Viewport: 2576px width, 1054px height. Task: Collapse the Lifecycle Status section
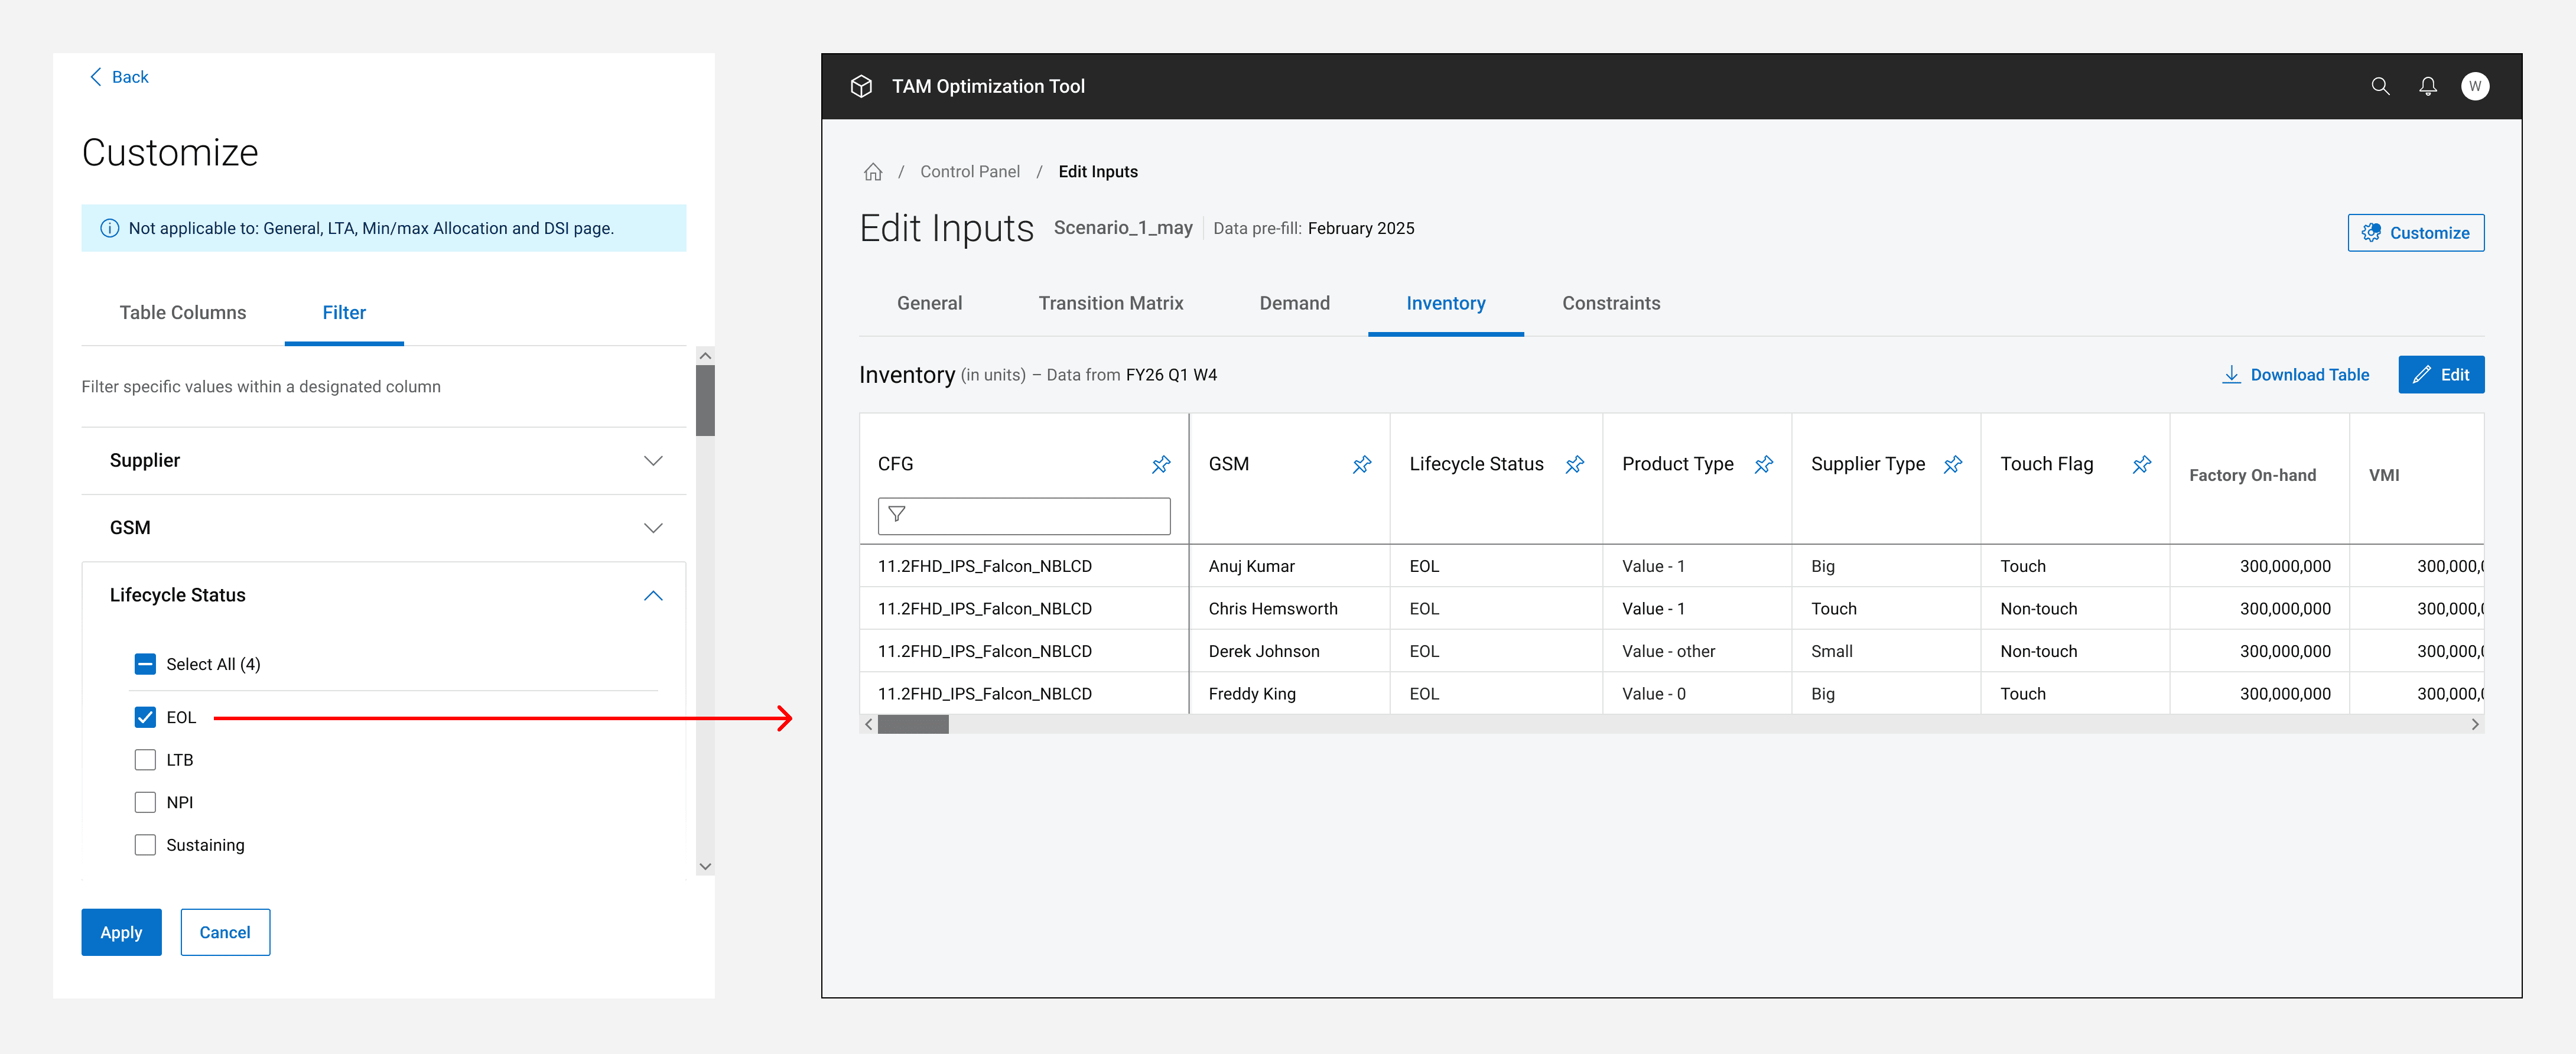pyautogui.click(x=652, y=595)
